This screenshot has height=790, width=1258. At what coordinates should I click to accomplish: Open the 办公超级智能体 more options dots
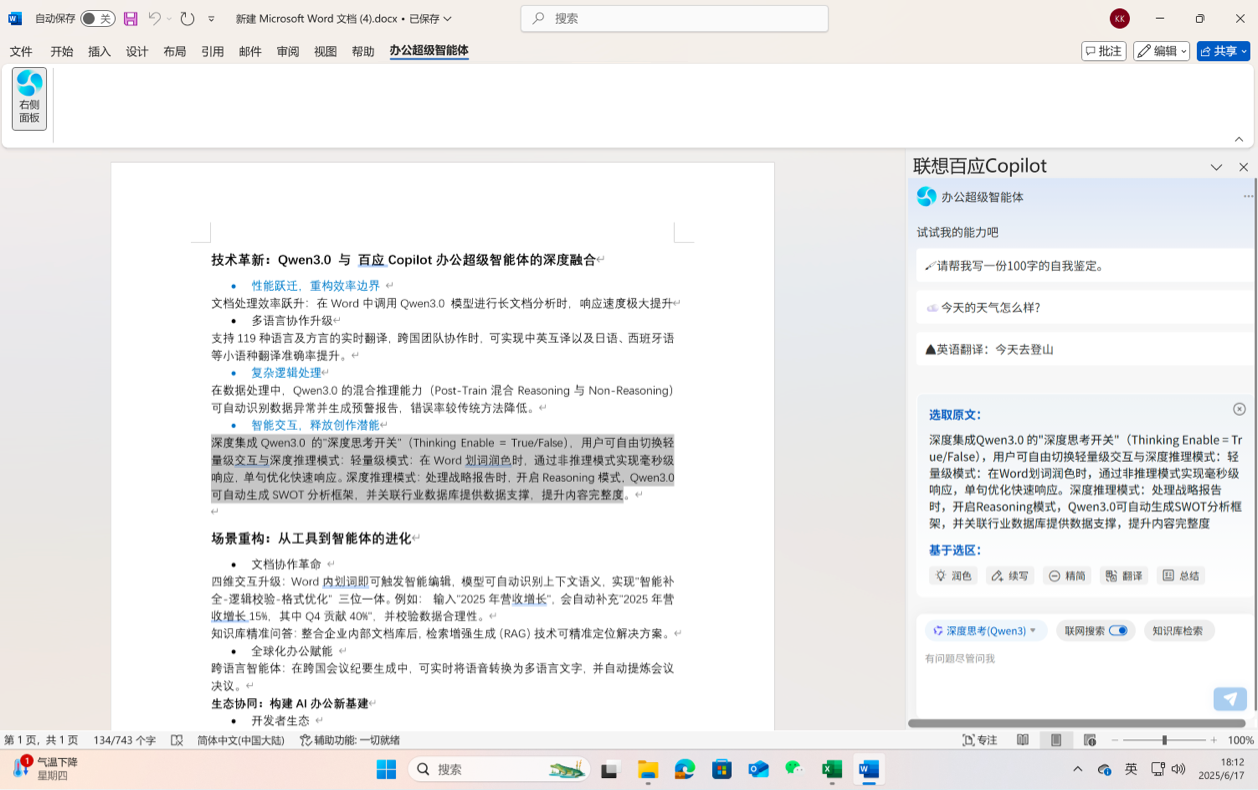click(x=1248, y=197)
